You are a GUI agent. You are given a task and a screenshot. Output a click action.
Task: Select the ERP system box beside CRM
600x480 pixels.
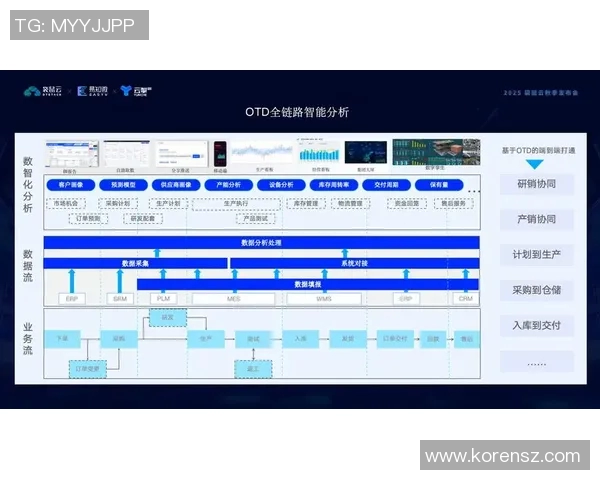pos(406,299)
